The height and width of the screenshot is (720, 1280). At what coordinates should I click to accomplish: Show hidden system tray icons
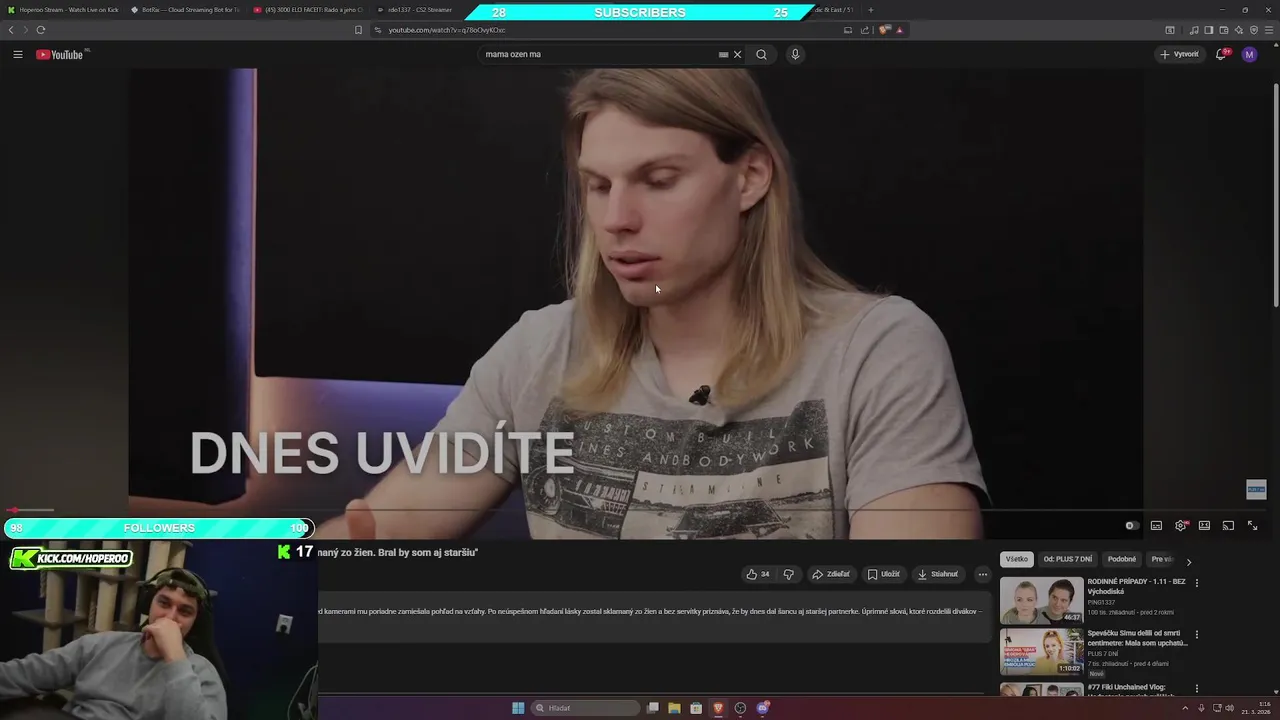1185,708
